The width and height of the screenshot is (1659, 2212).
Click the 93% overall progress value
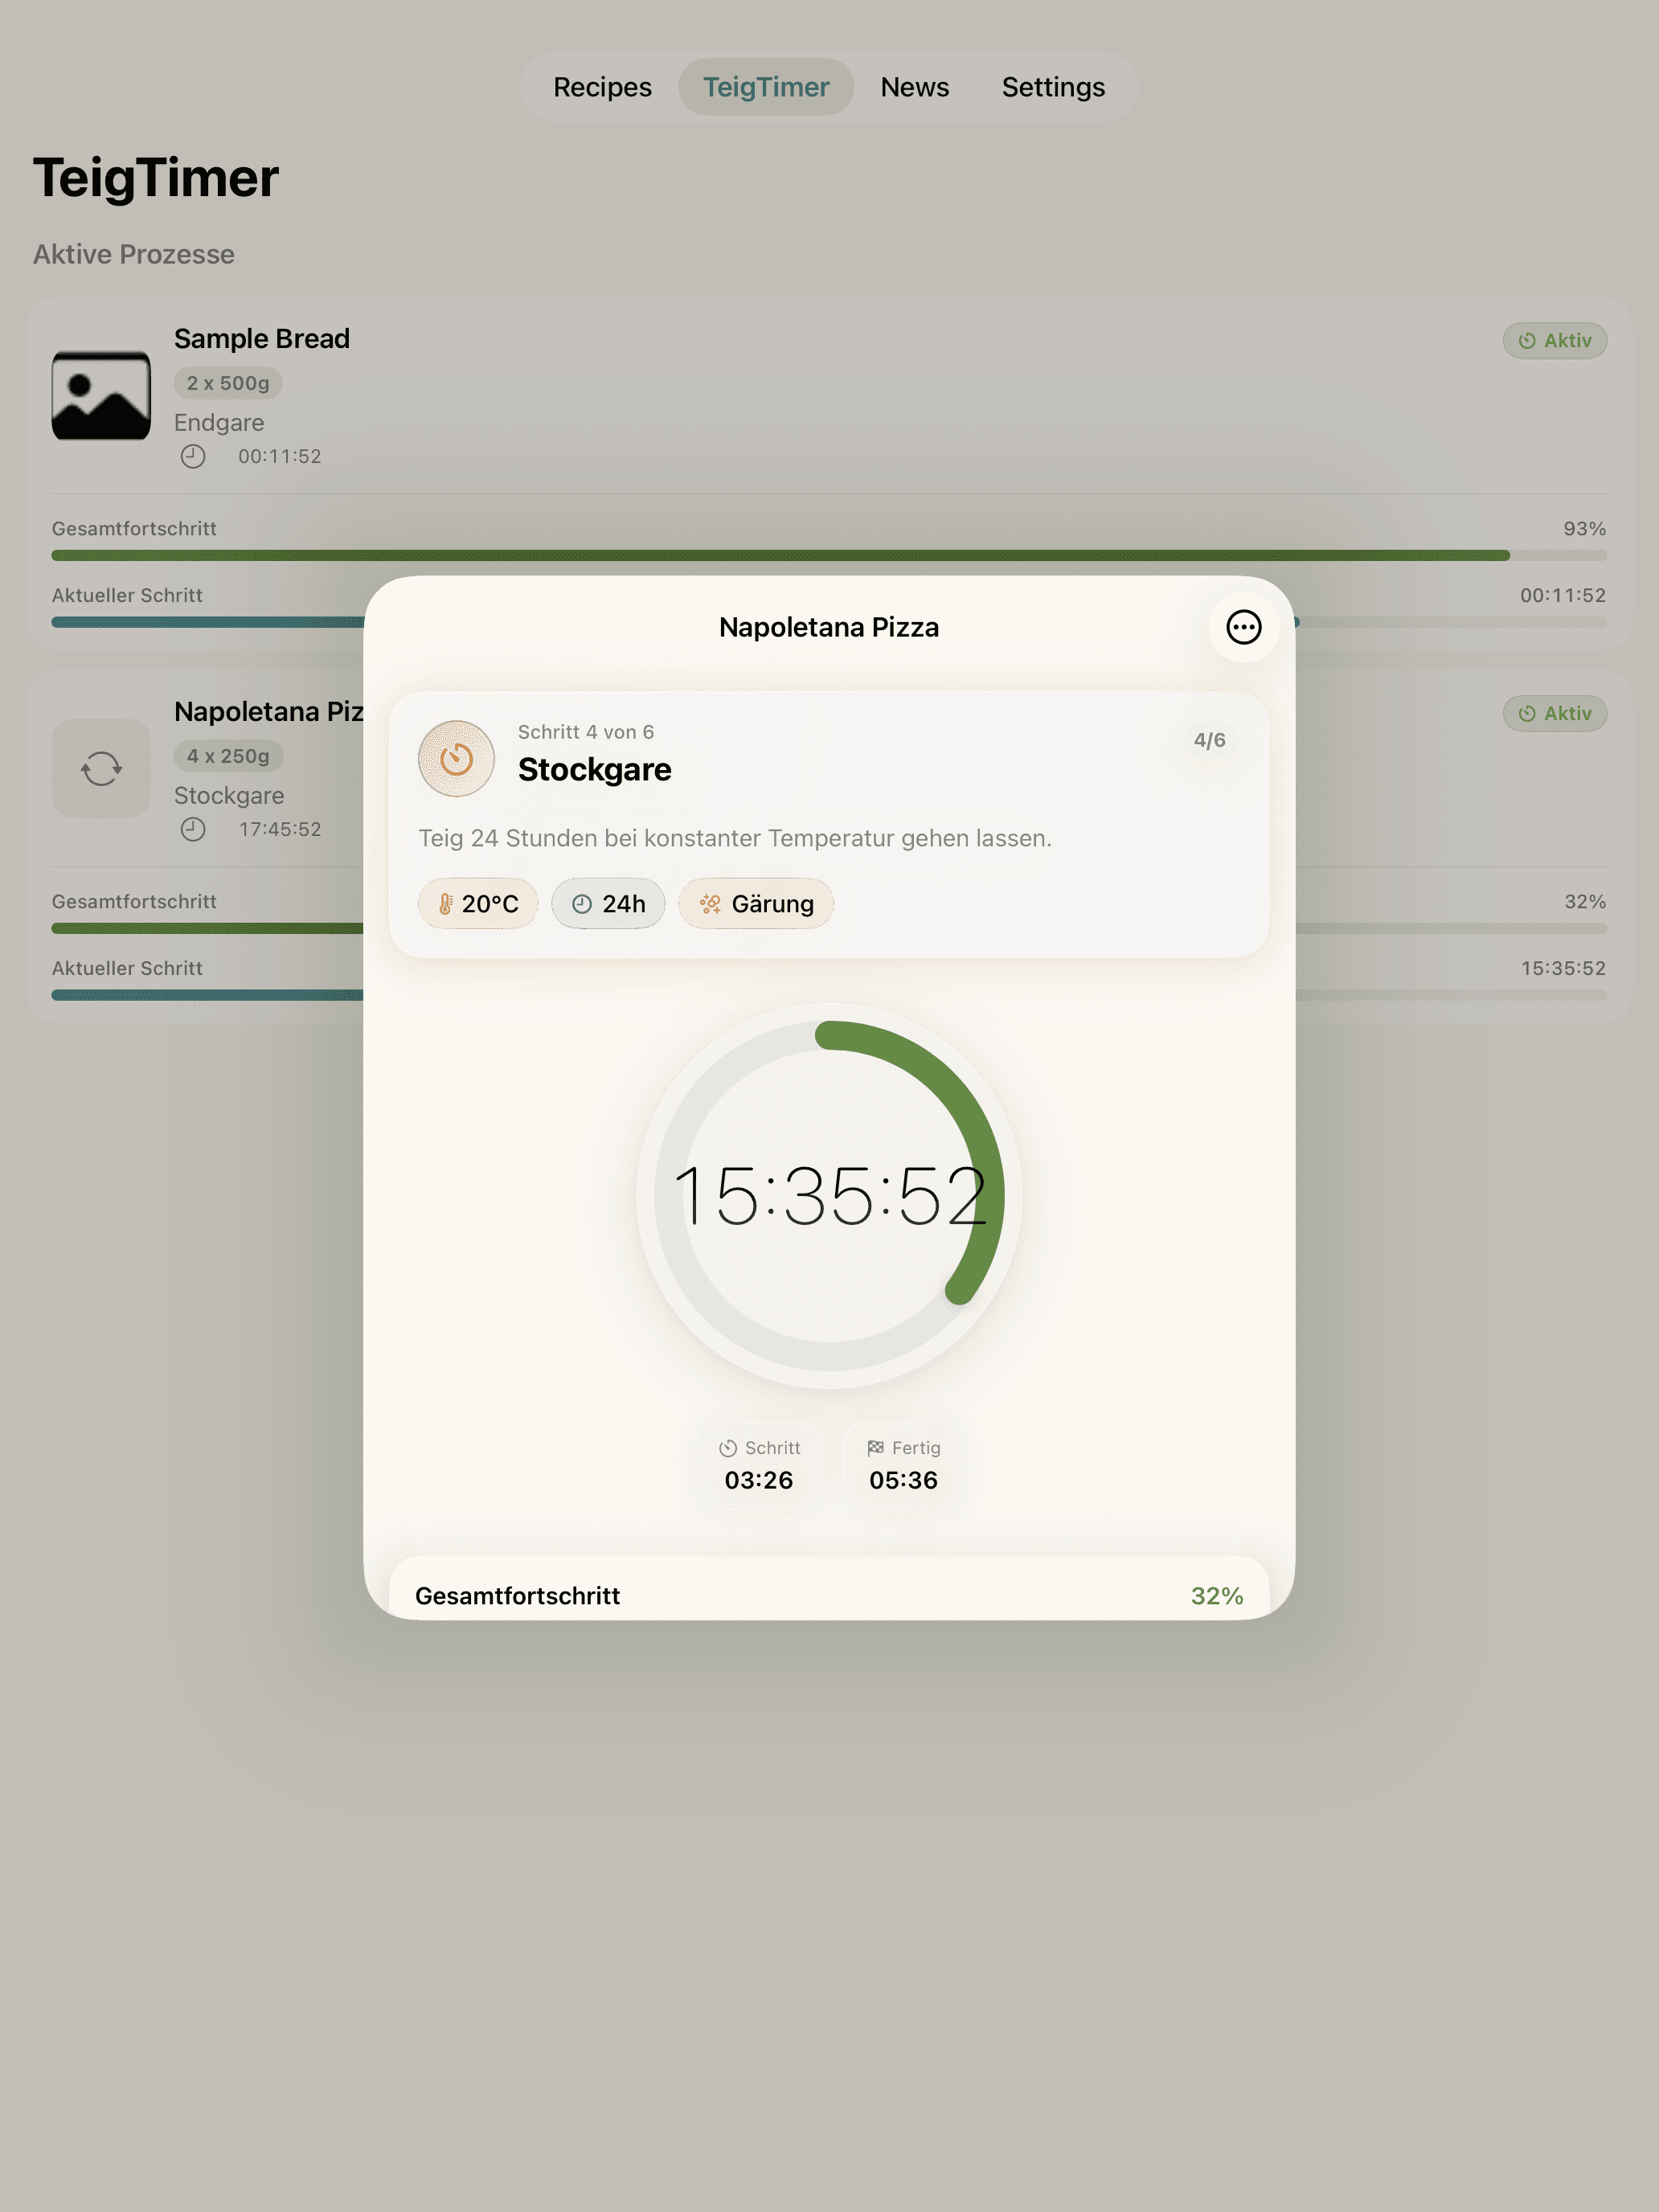1584,529
